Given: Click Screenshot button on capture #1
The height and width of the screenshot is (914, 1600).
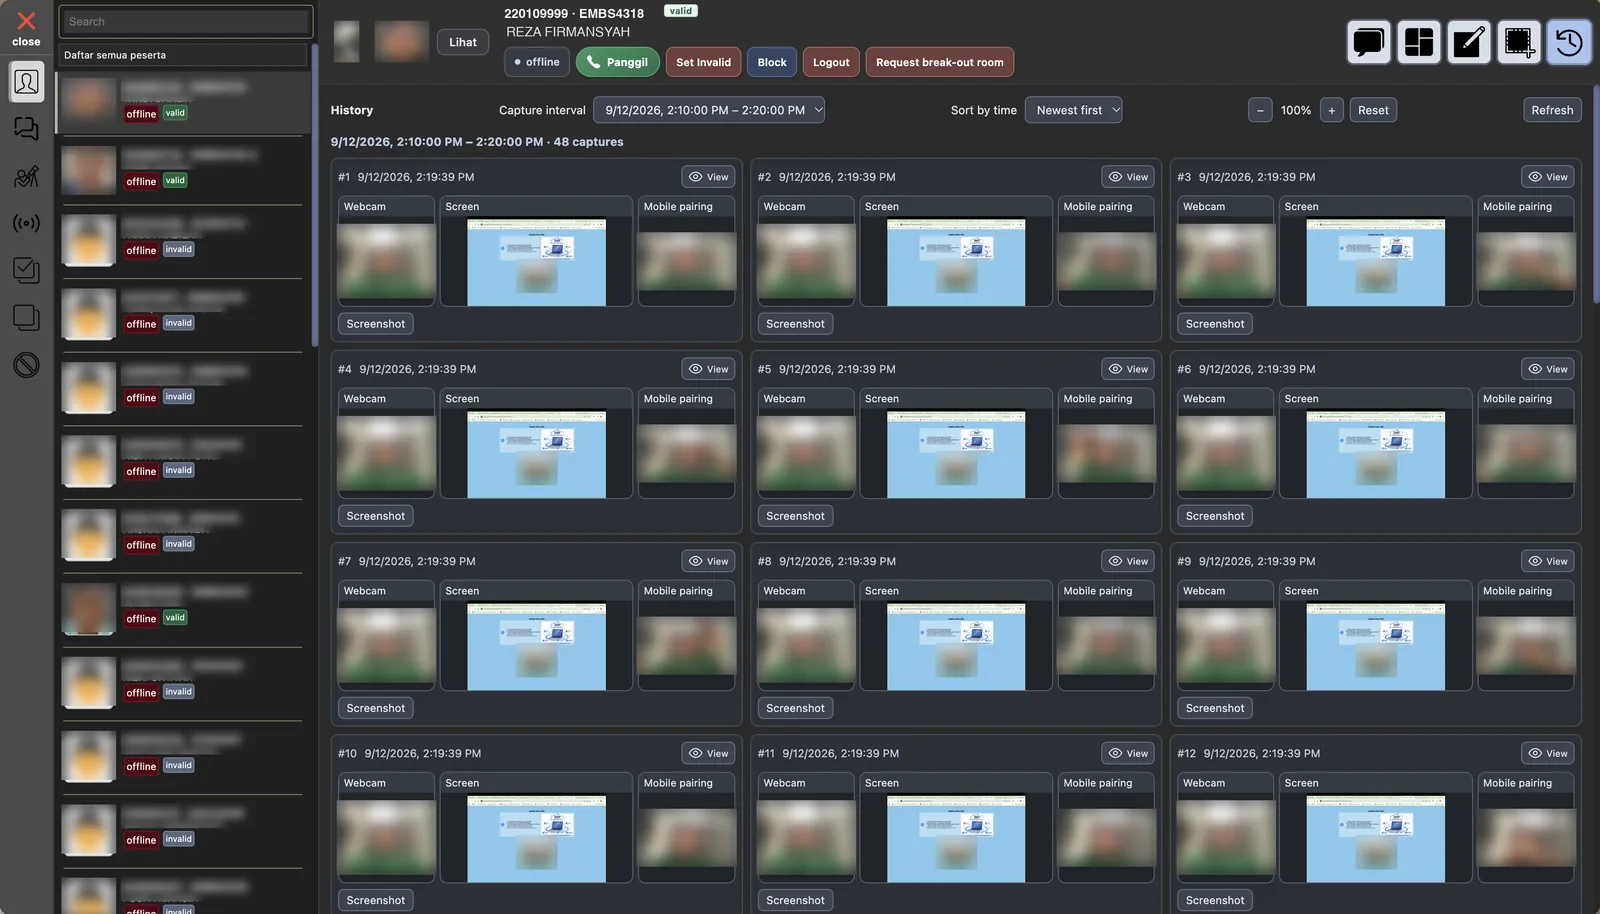Looking at the screenshot, I should pyautogui.click(x=376, y=324).
